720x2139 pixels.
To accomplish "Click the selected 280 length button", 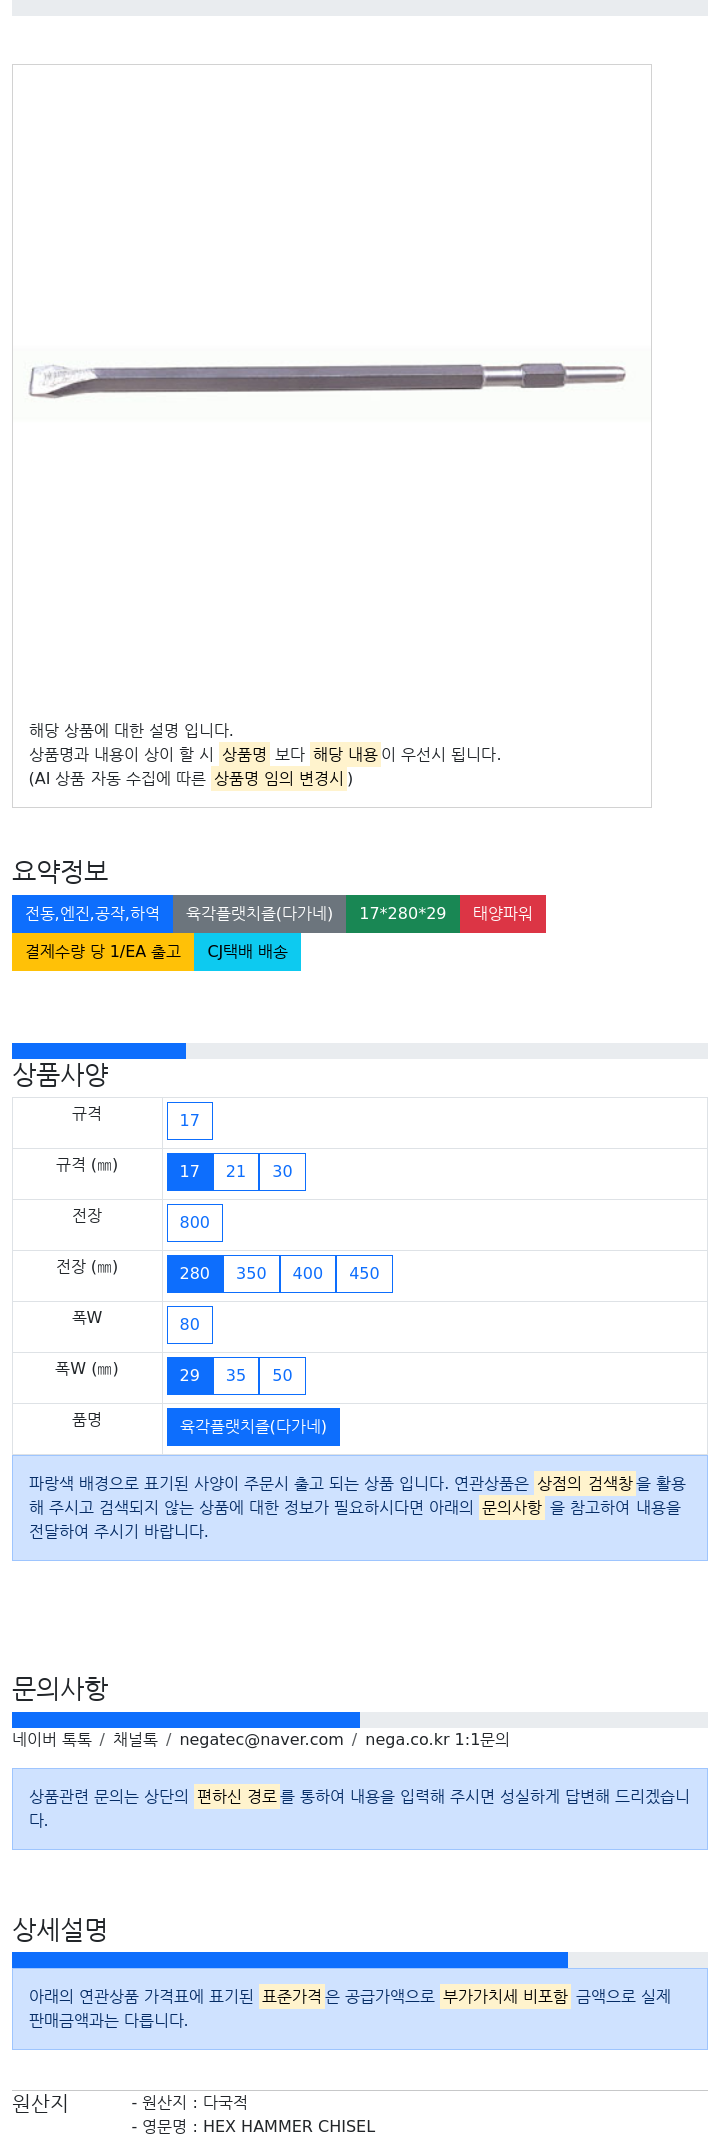I will pyautogui.click(x=195, y=1274).
